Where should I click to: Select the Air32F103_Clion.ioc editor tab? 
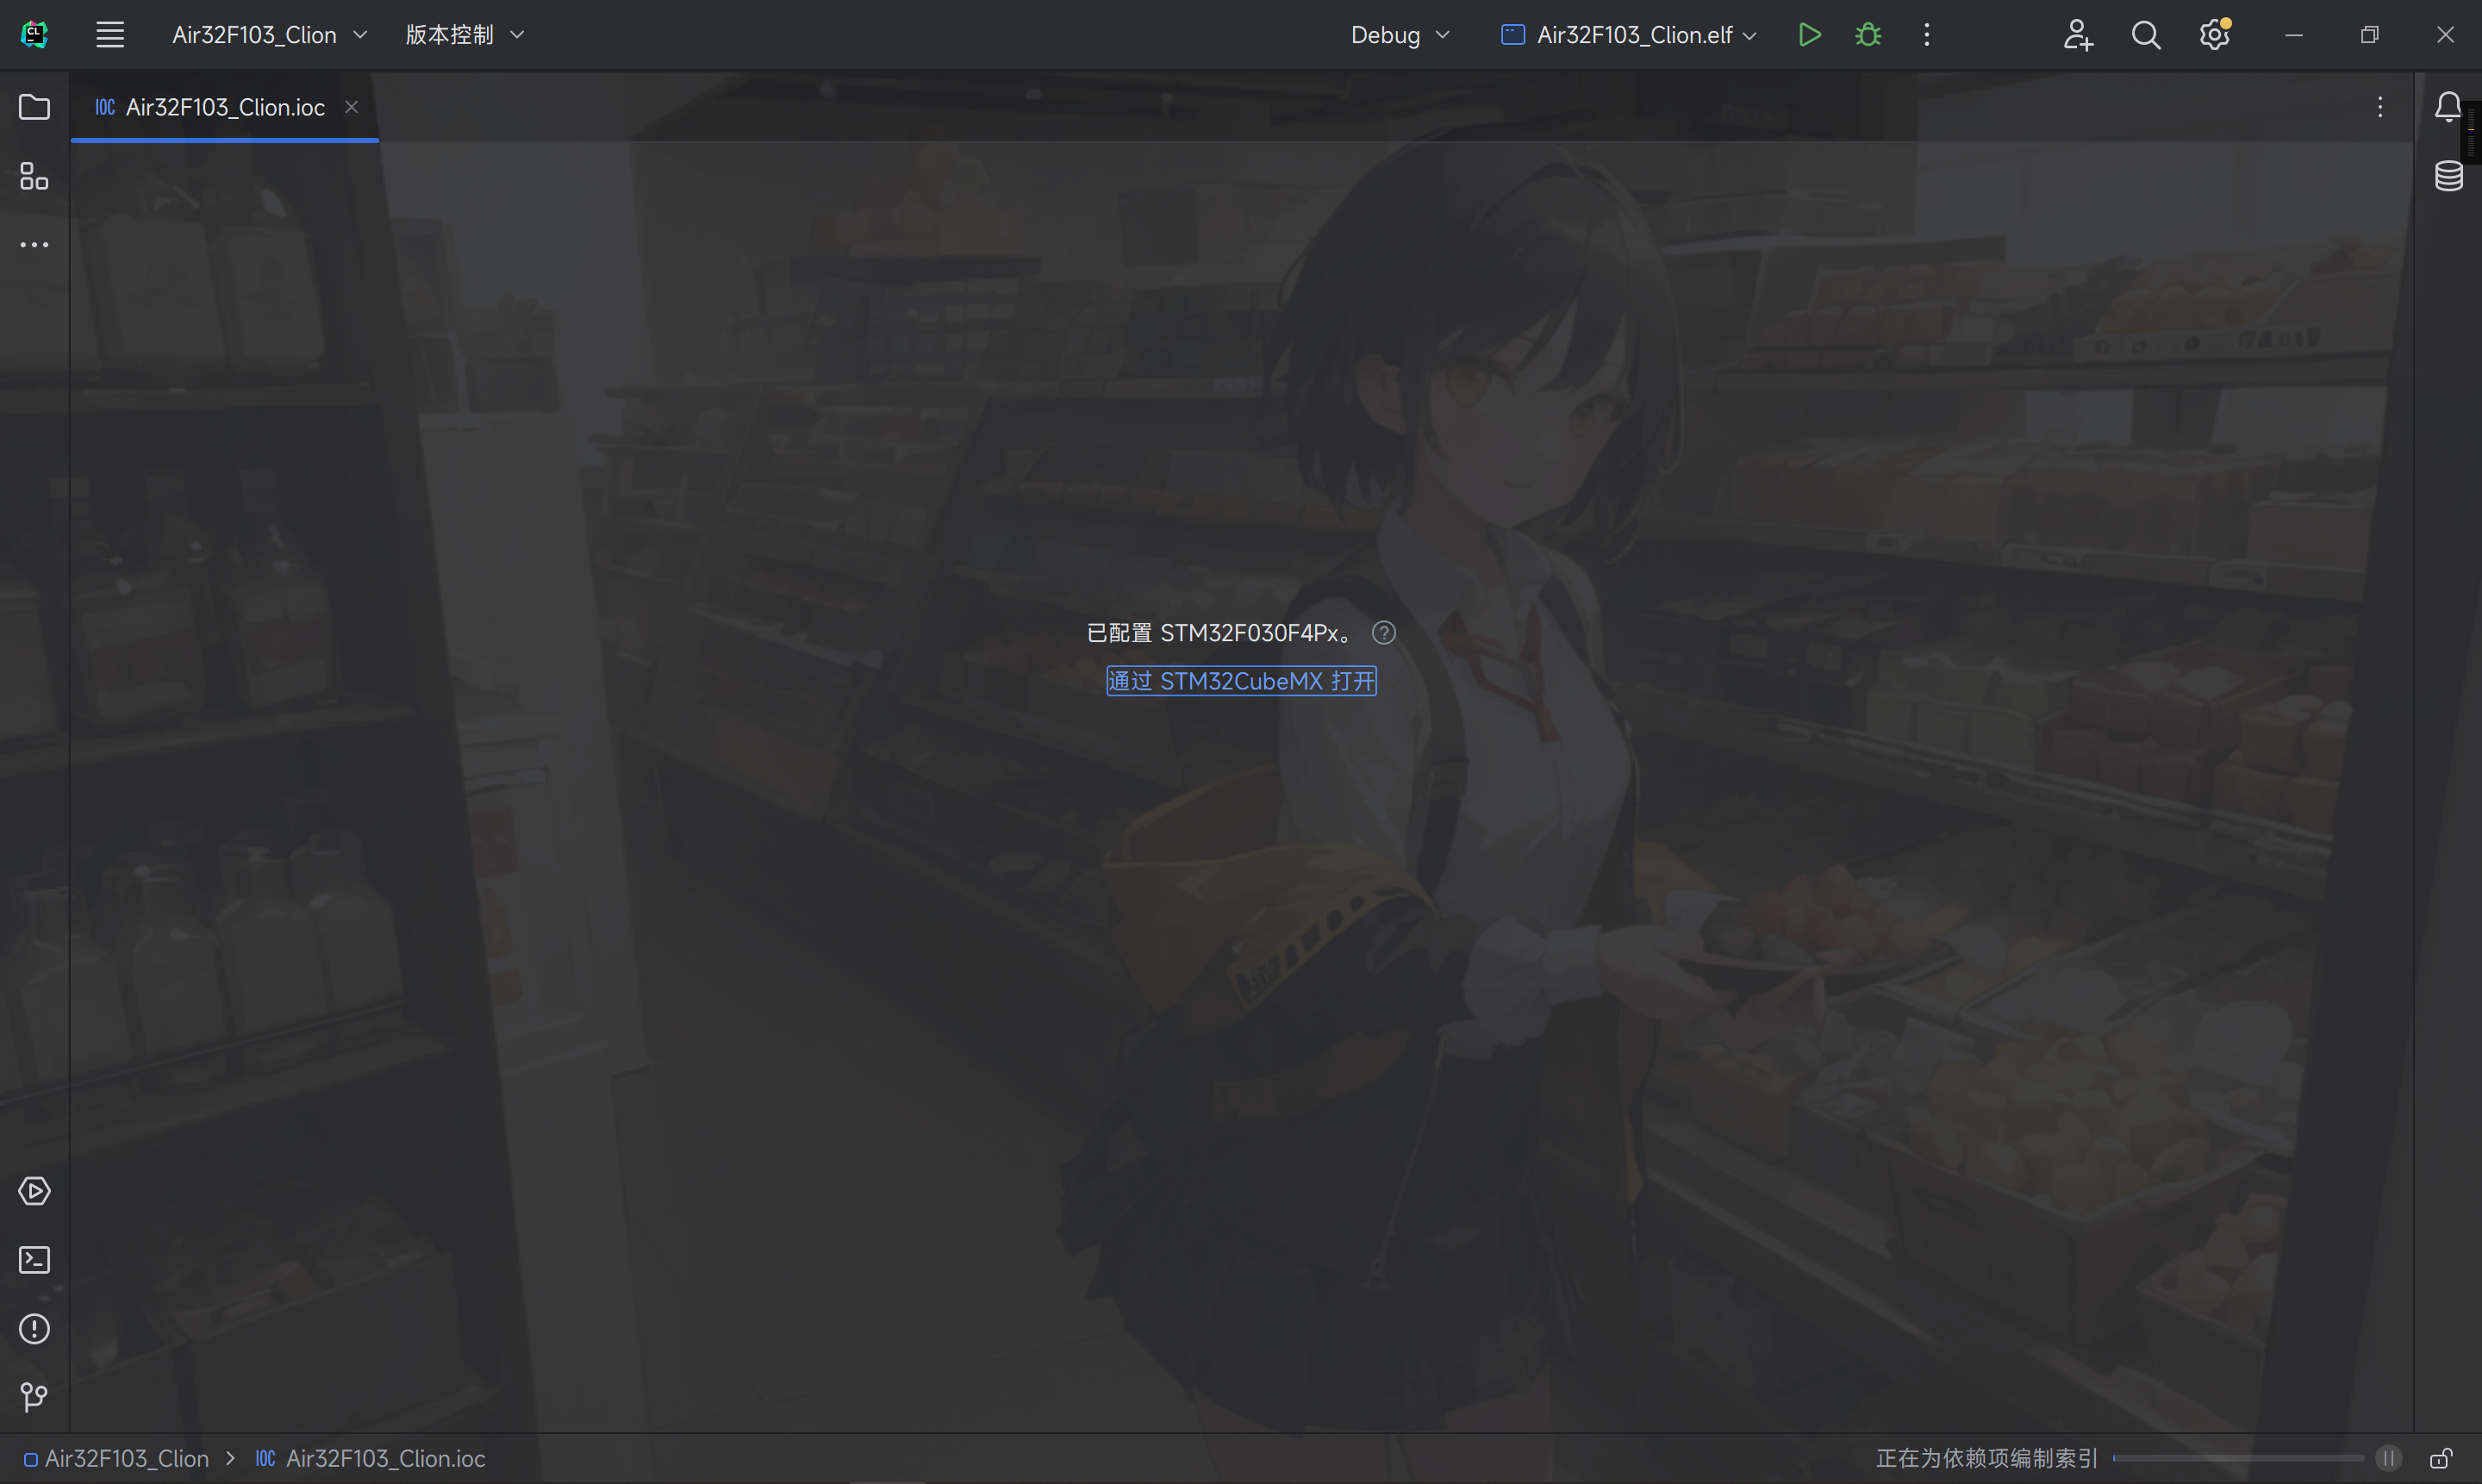pos(224,107)
